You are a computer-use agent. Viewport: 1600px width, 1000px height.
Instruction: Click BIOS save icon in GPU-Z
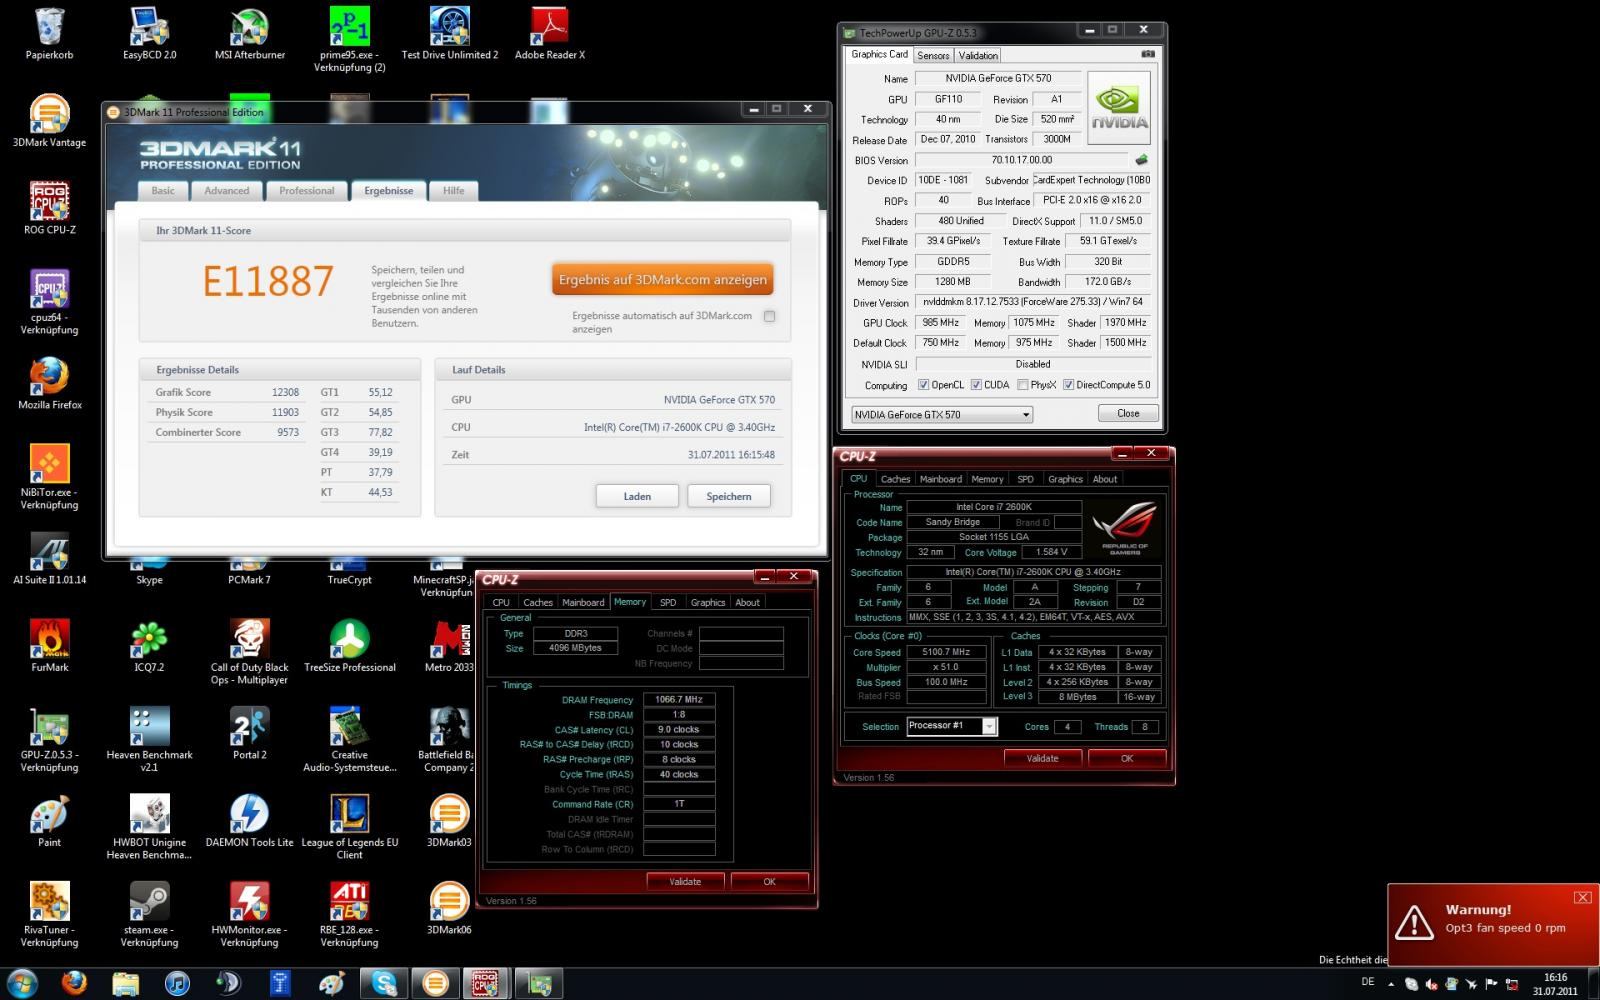click(x=1141, y=160)
